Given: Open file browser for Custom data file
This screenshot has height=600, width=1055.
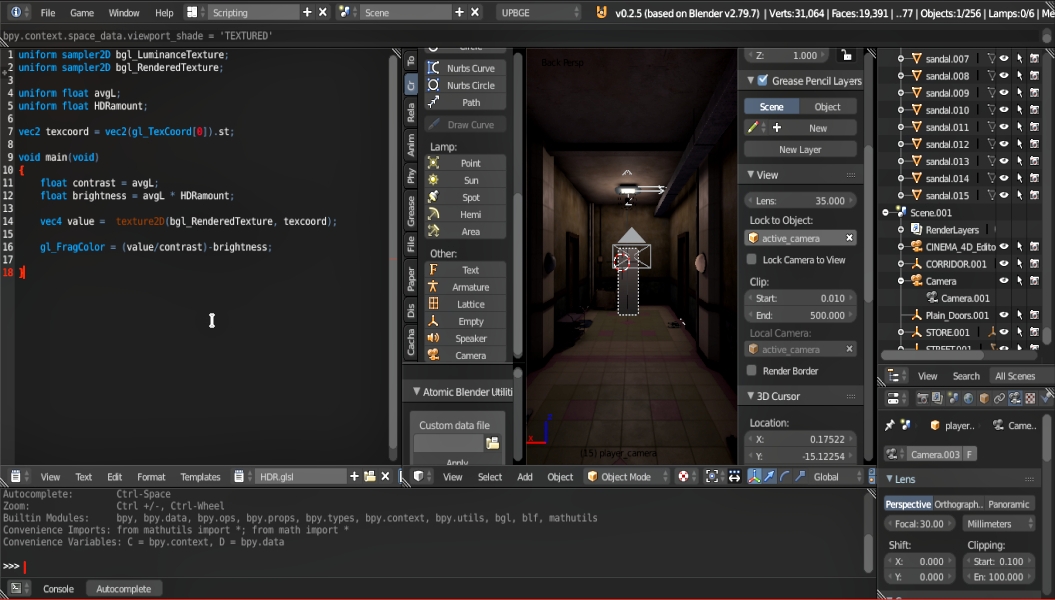Looking at the screenshot, I should click(x=492, y=443).
